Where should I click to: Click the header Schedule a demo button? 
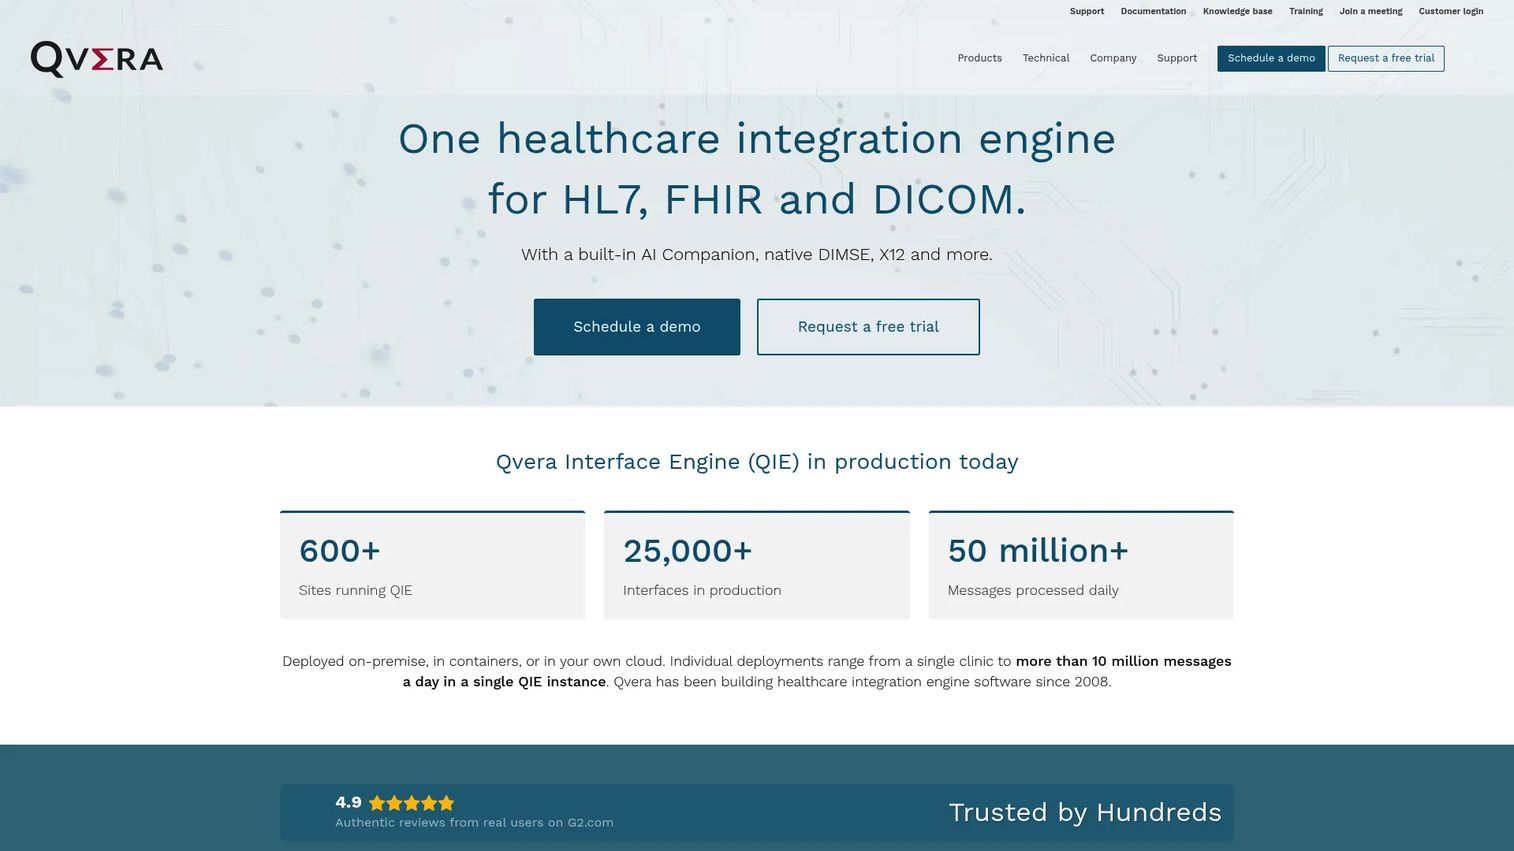[1271, 58]
